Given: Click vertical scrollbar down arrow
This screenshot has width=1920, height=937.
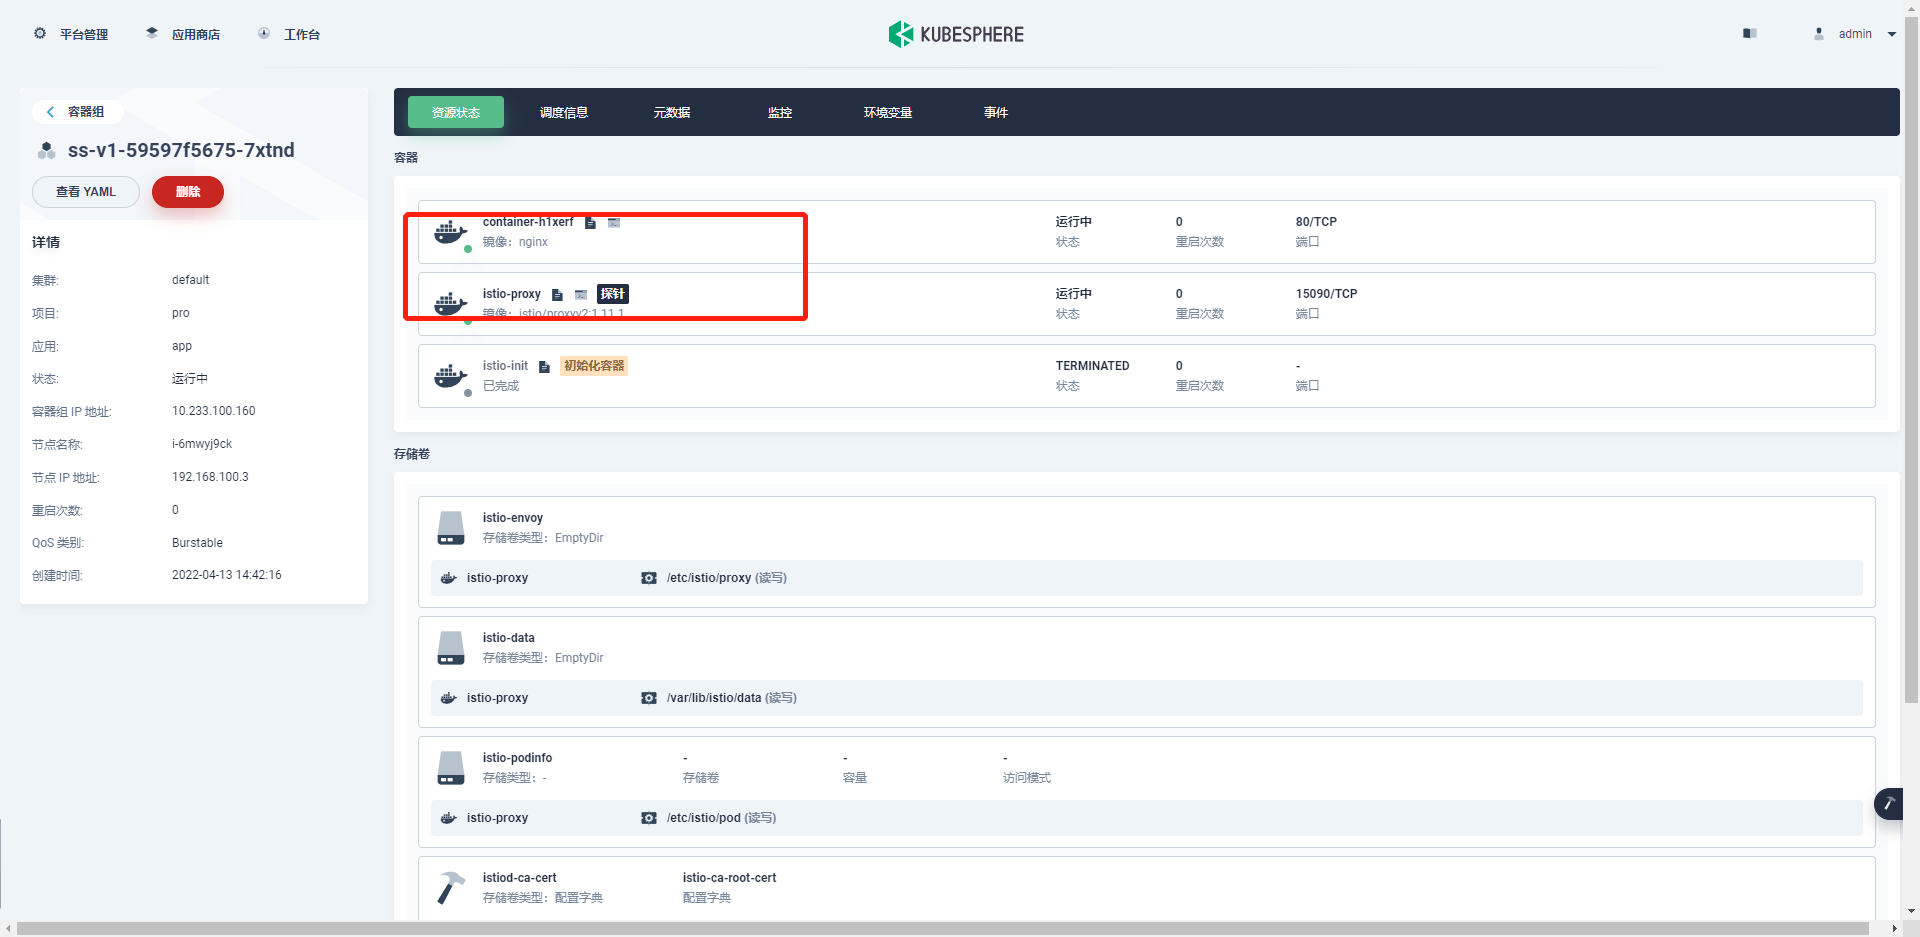Looking at the screenshot, I should [1912, 911].
